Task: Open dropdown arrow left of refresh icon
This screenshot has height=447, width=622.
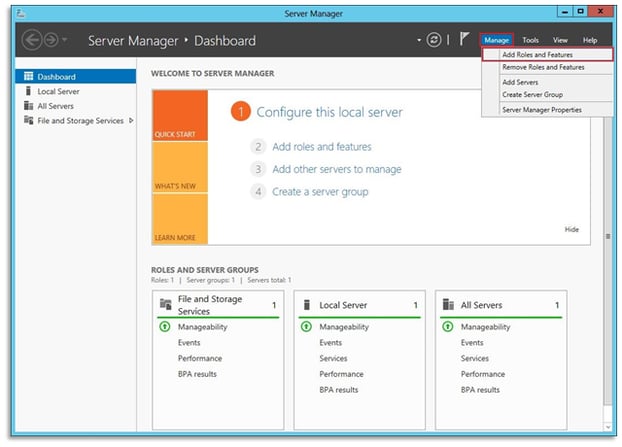Action: (419, 40)
